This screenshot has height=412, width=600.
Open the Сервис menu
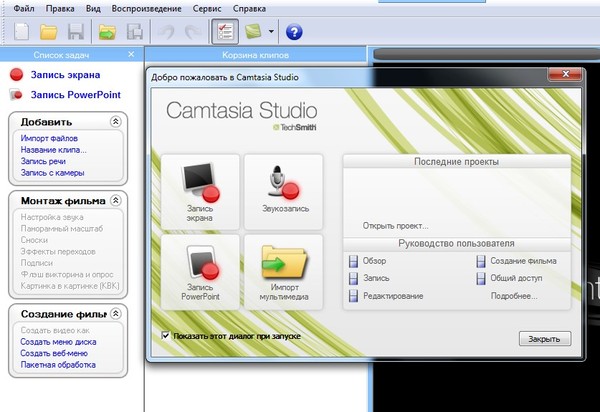coord(207,8)
